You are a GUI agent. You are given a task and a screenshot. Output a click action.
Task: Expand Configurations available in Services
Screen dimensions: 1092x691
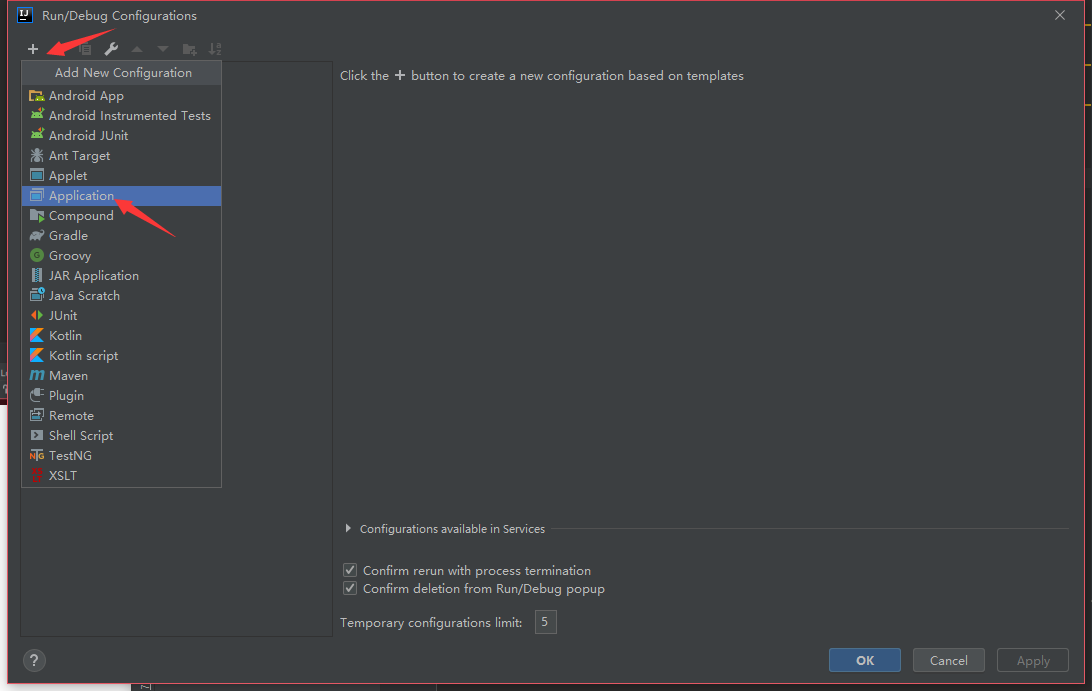pyautogui.click(x=348, y=529)
